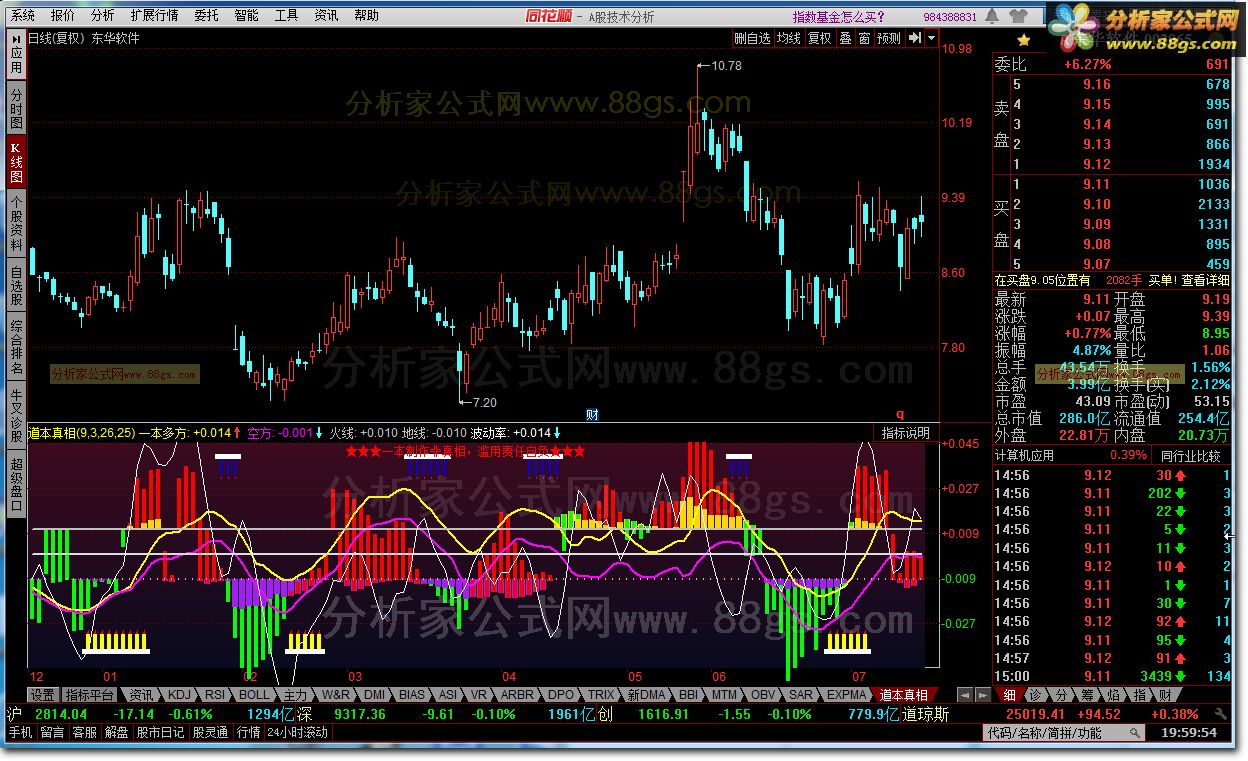Viewport: 1248px width, 761px height.
Task: Click the wrench settings icon near the clock
Action: 1219,713
